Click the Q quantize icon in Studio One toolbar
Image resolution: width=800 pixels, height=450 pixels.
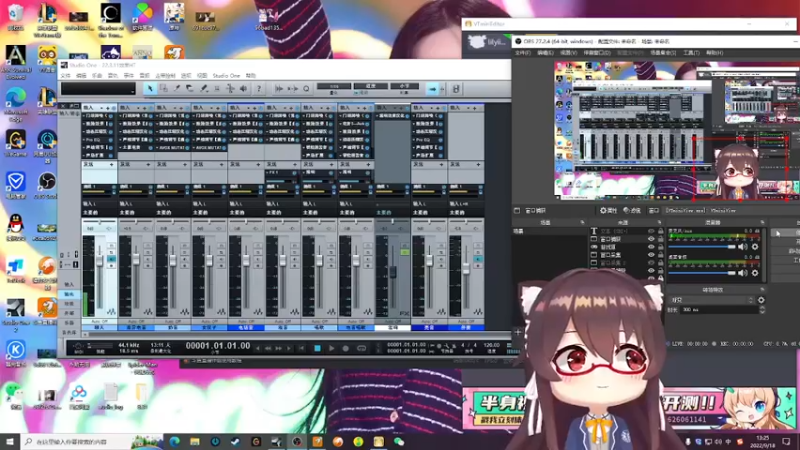(x=306, y=89)
